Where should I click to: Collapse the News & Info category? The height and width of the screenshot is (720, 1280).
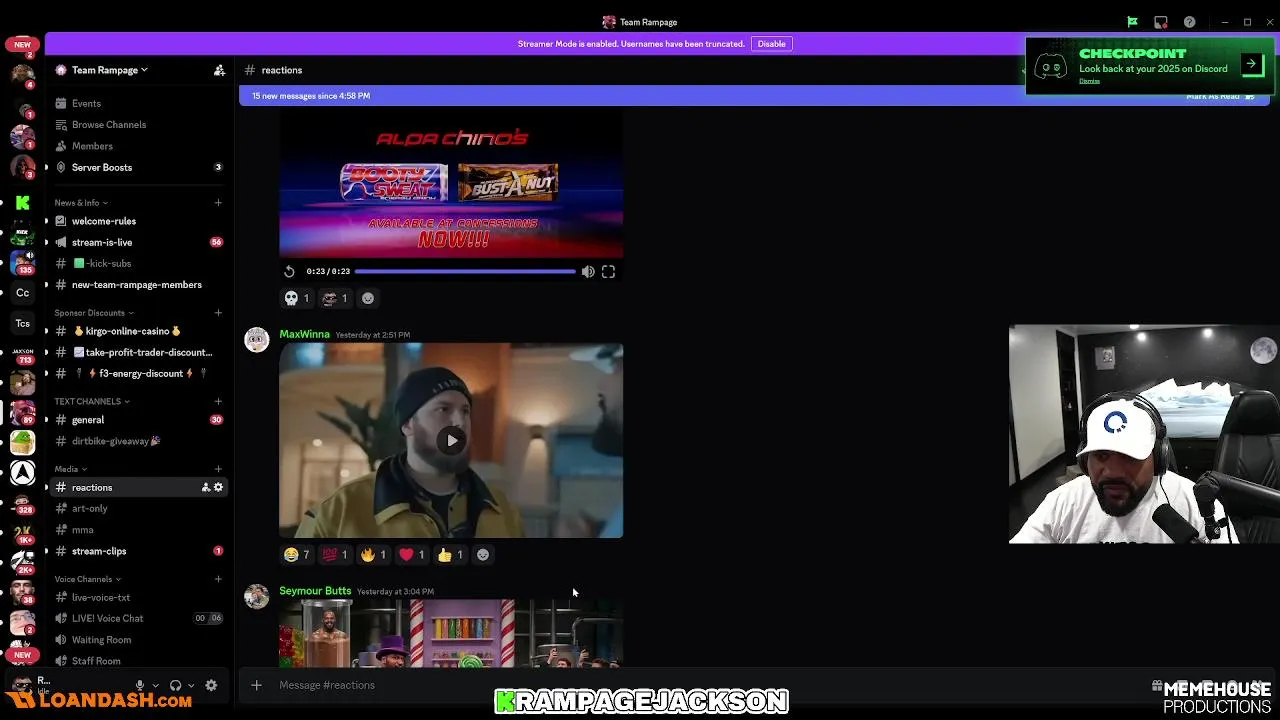[80, 203]
